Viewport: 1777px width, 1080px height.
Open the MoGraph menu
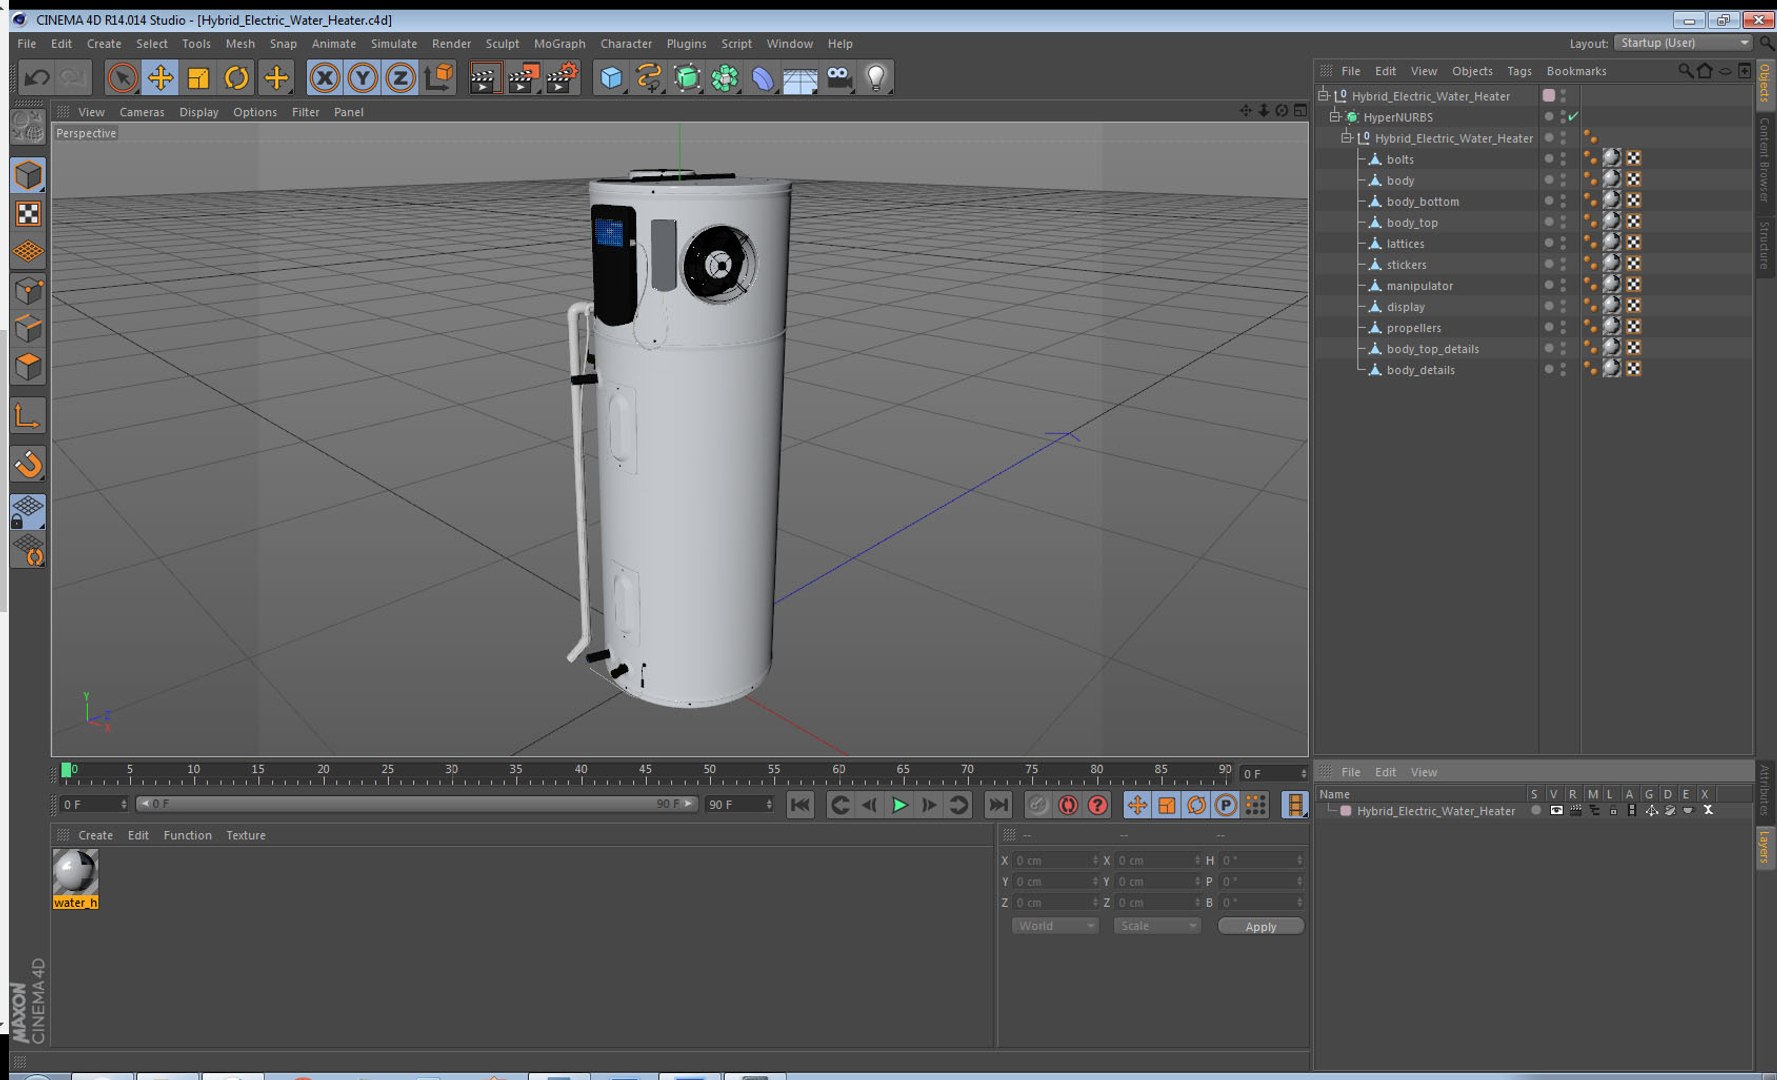[x=559, y=43]
